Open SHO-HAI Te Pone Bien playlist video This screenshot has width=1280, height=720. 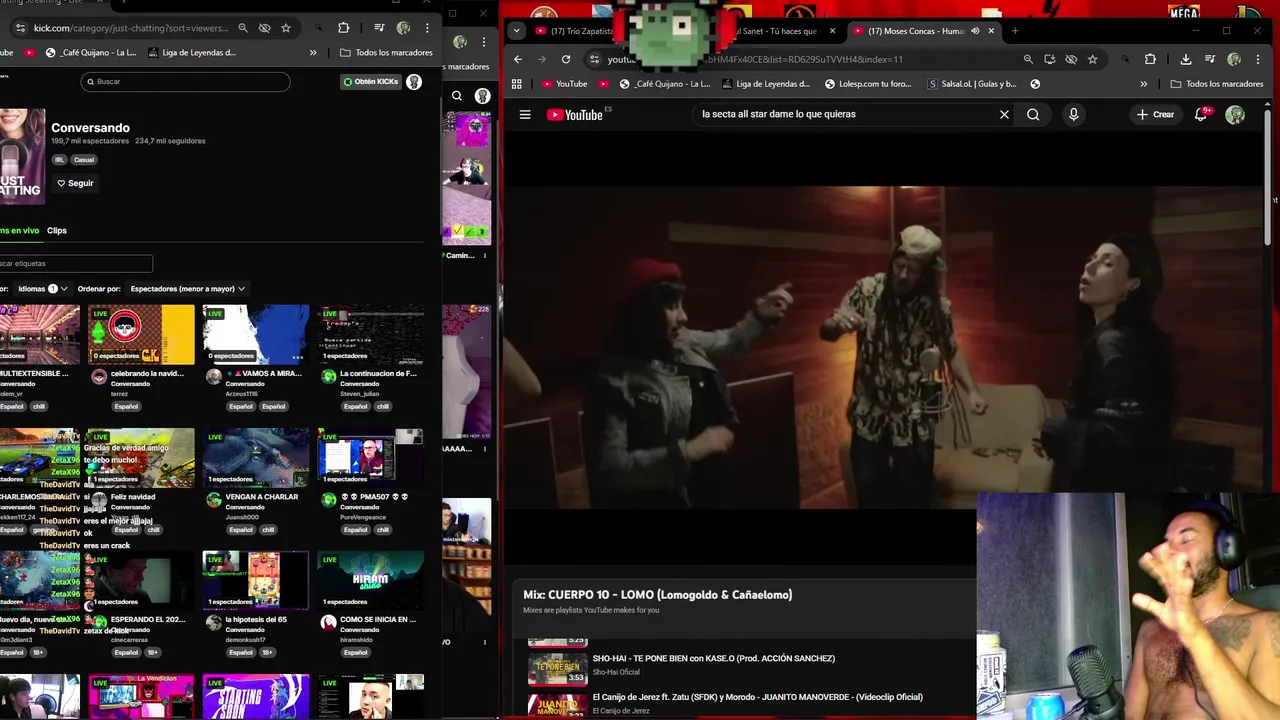tap(713, 664)
